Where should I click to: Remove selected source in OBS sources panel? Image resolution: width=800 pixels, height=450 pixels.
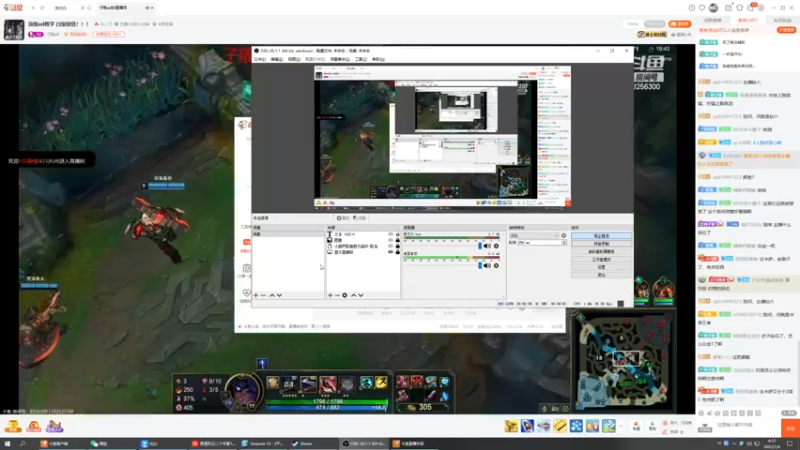point(337,295)
